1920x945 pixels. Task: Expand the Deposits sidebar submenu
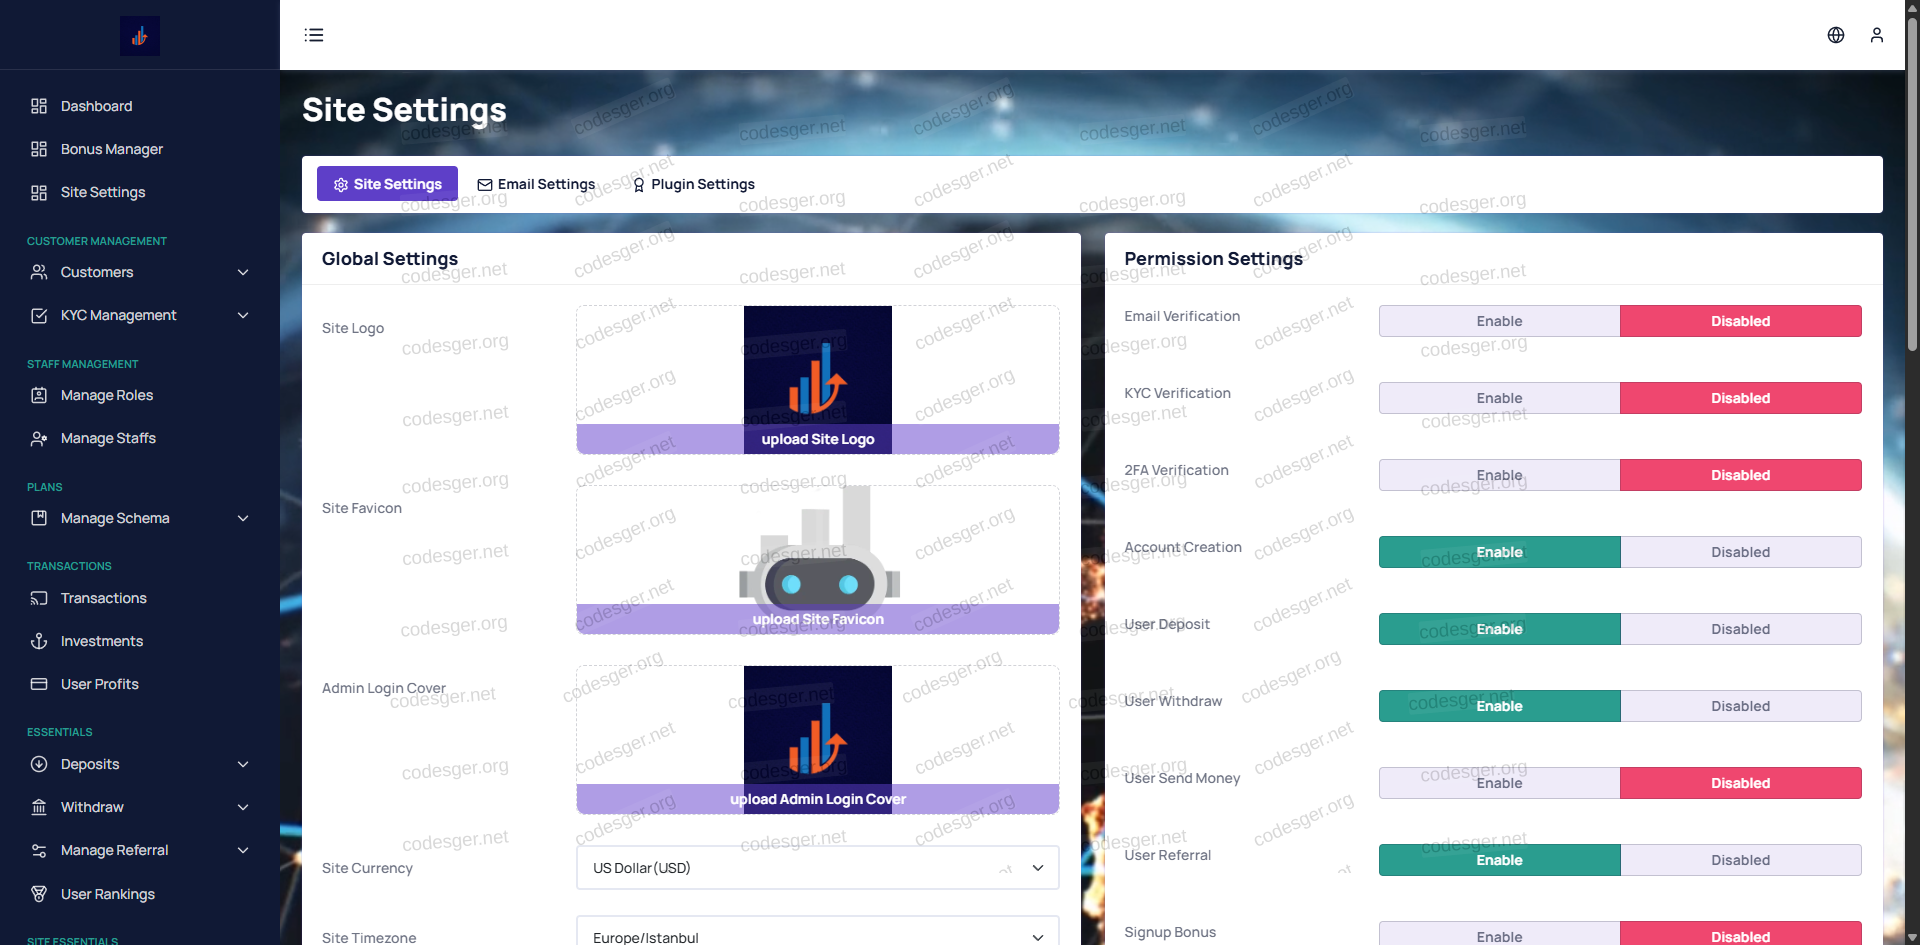tap(242, 764)
